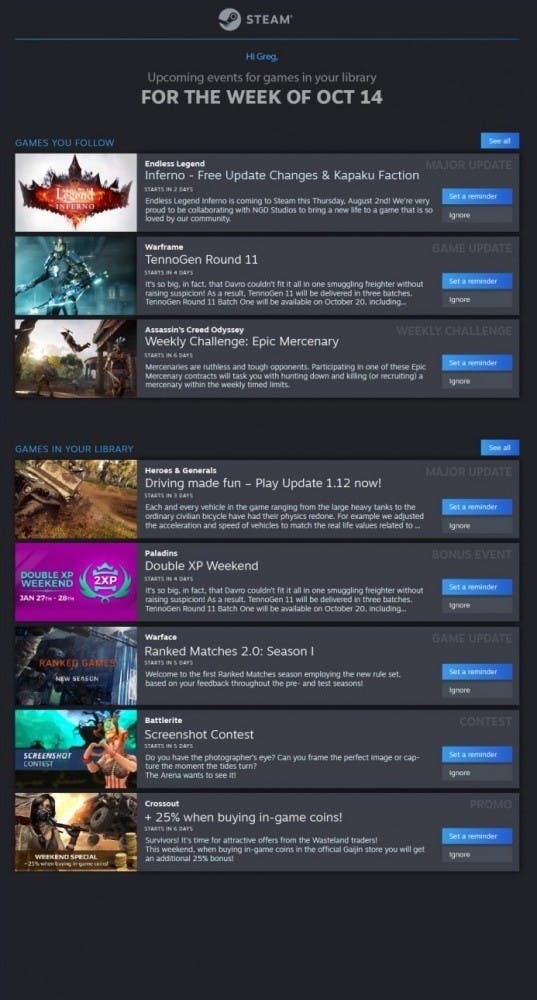The height and width of the screenshot is (1000, 537).
Task: Set a reminder for Battlerite Screenshot Contest
Action: (477, 754)
